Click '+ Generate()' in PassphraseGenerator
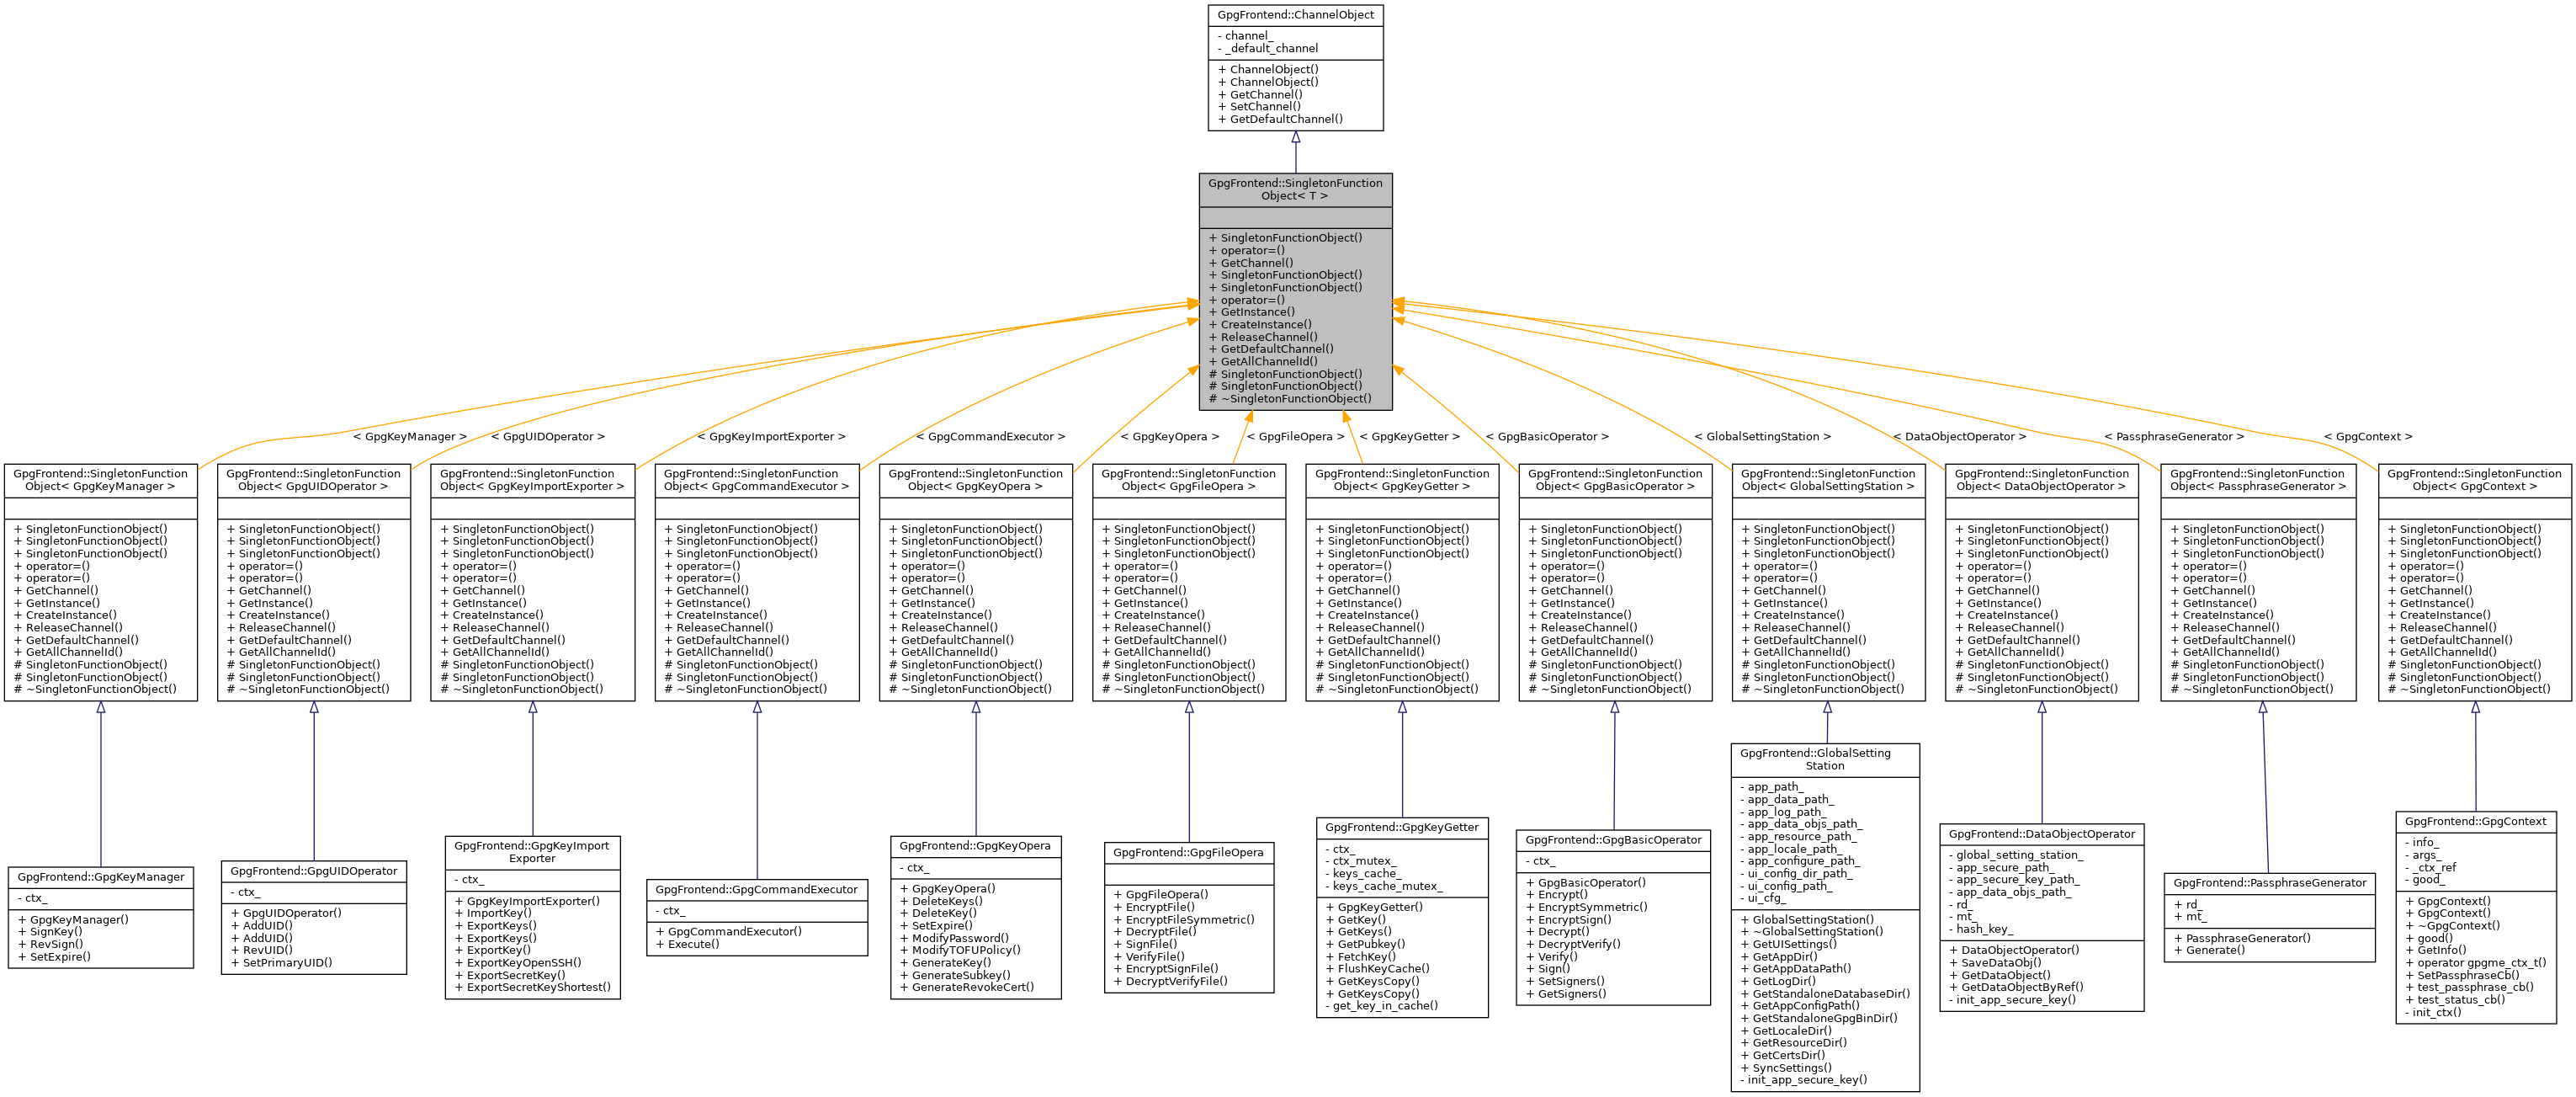 click(x=2209, y=950)
